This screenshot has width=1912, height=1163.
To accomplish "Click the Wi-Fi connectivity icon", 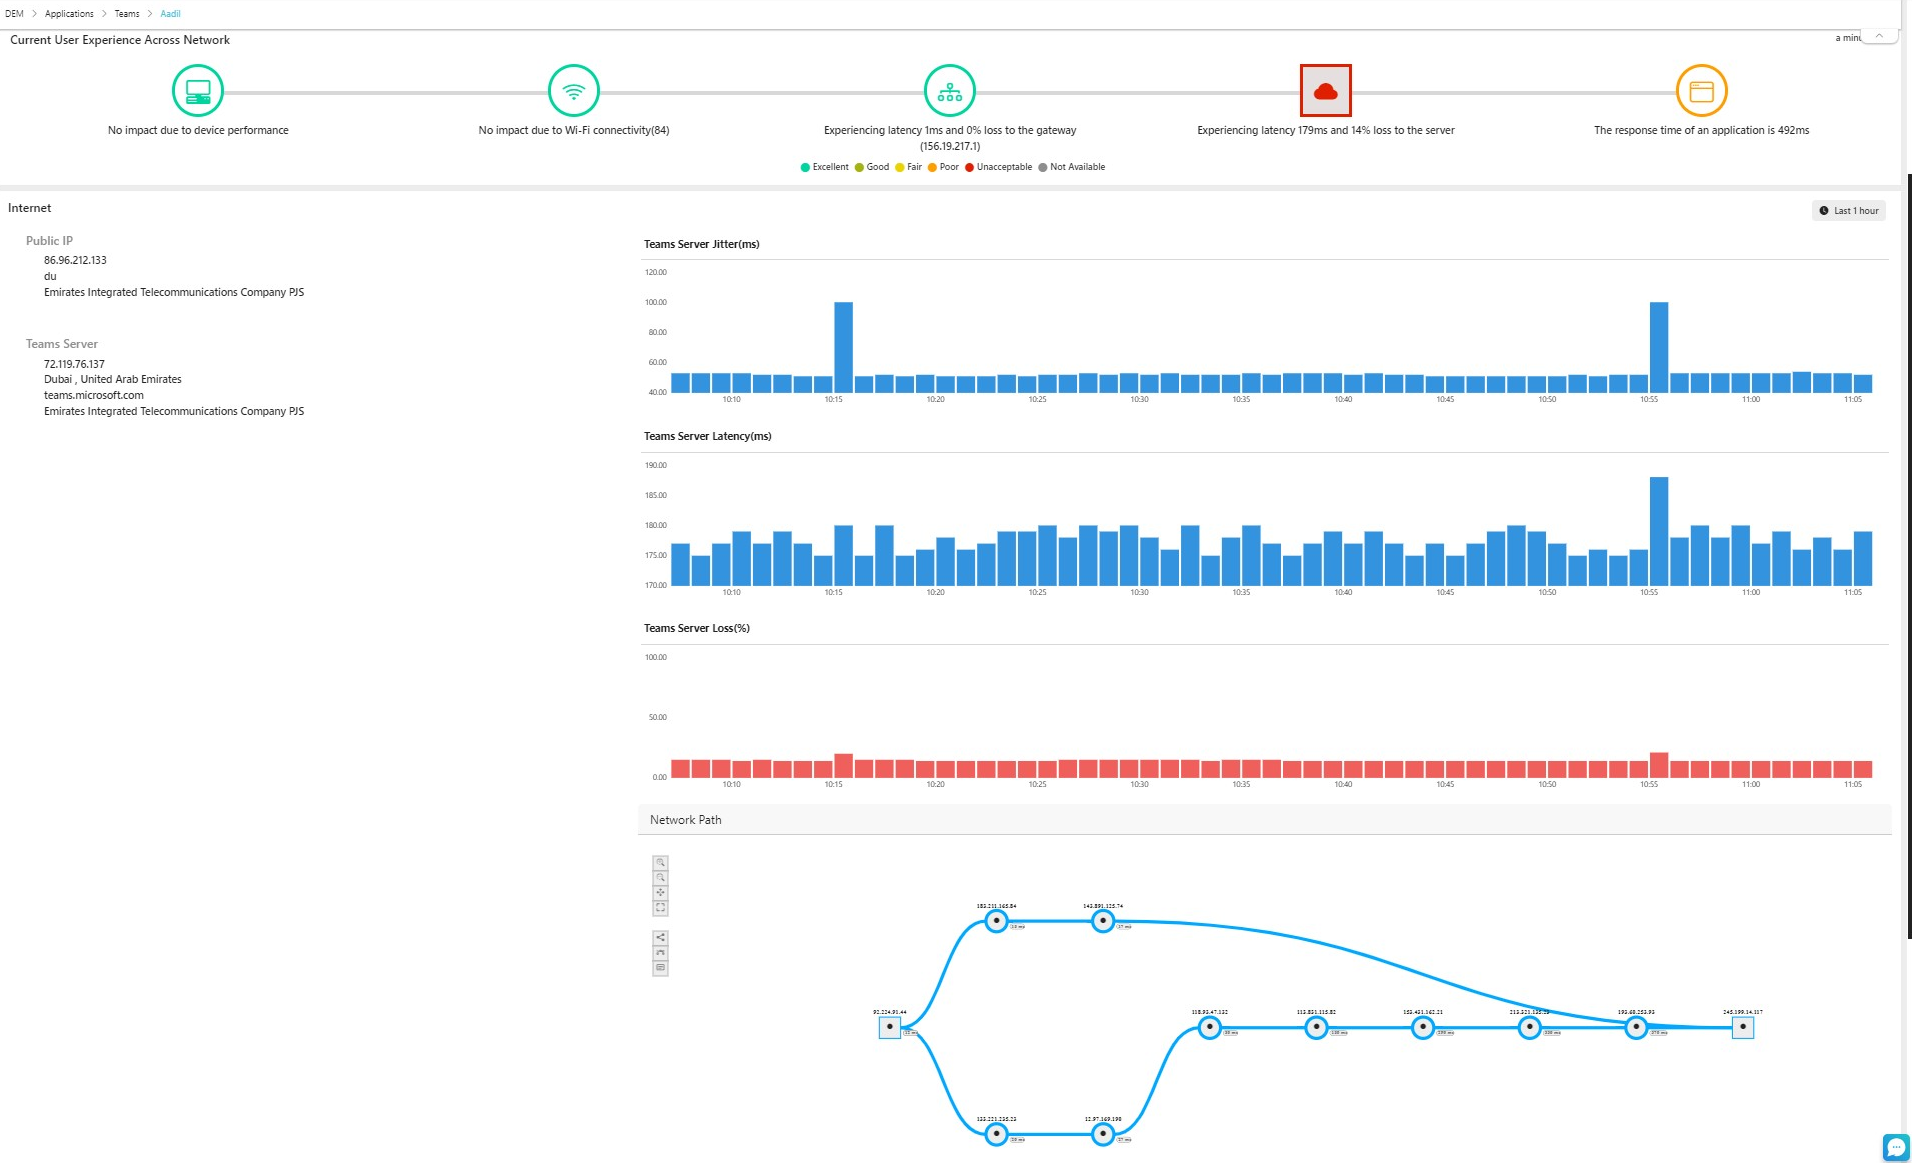I will 573,91.
